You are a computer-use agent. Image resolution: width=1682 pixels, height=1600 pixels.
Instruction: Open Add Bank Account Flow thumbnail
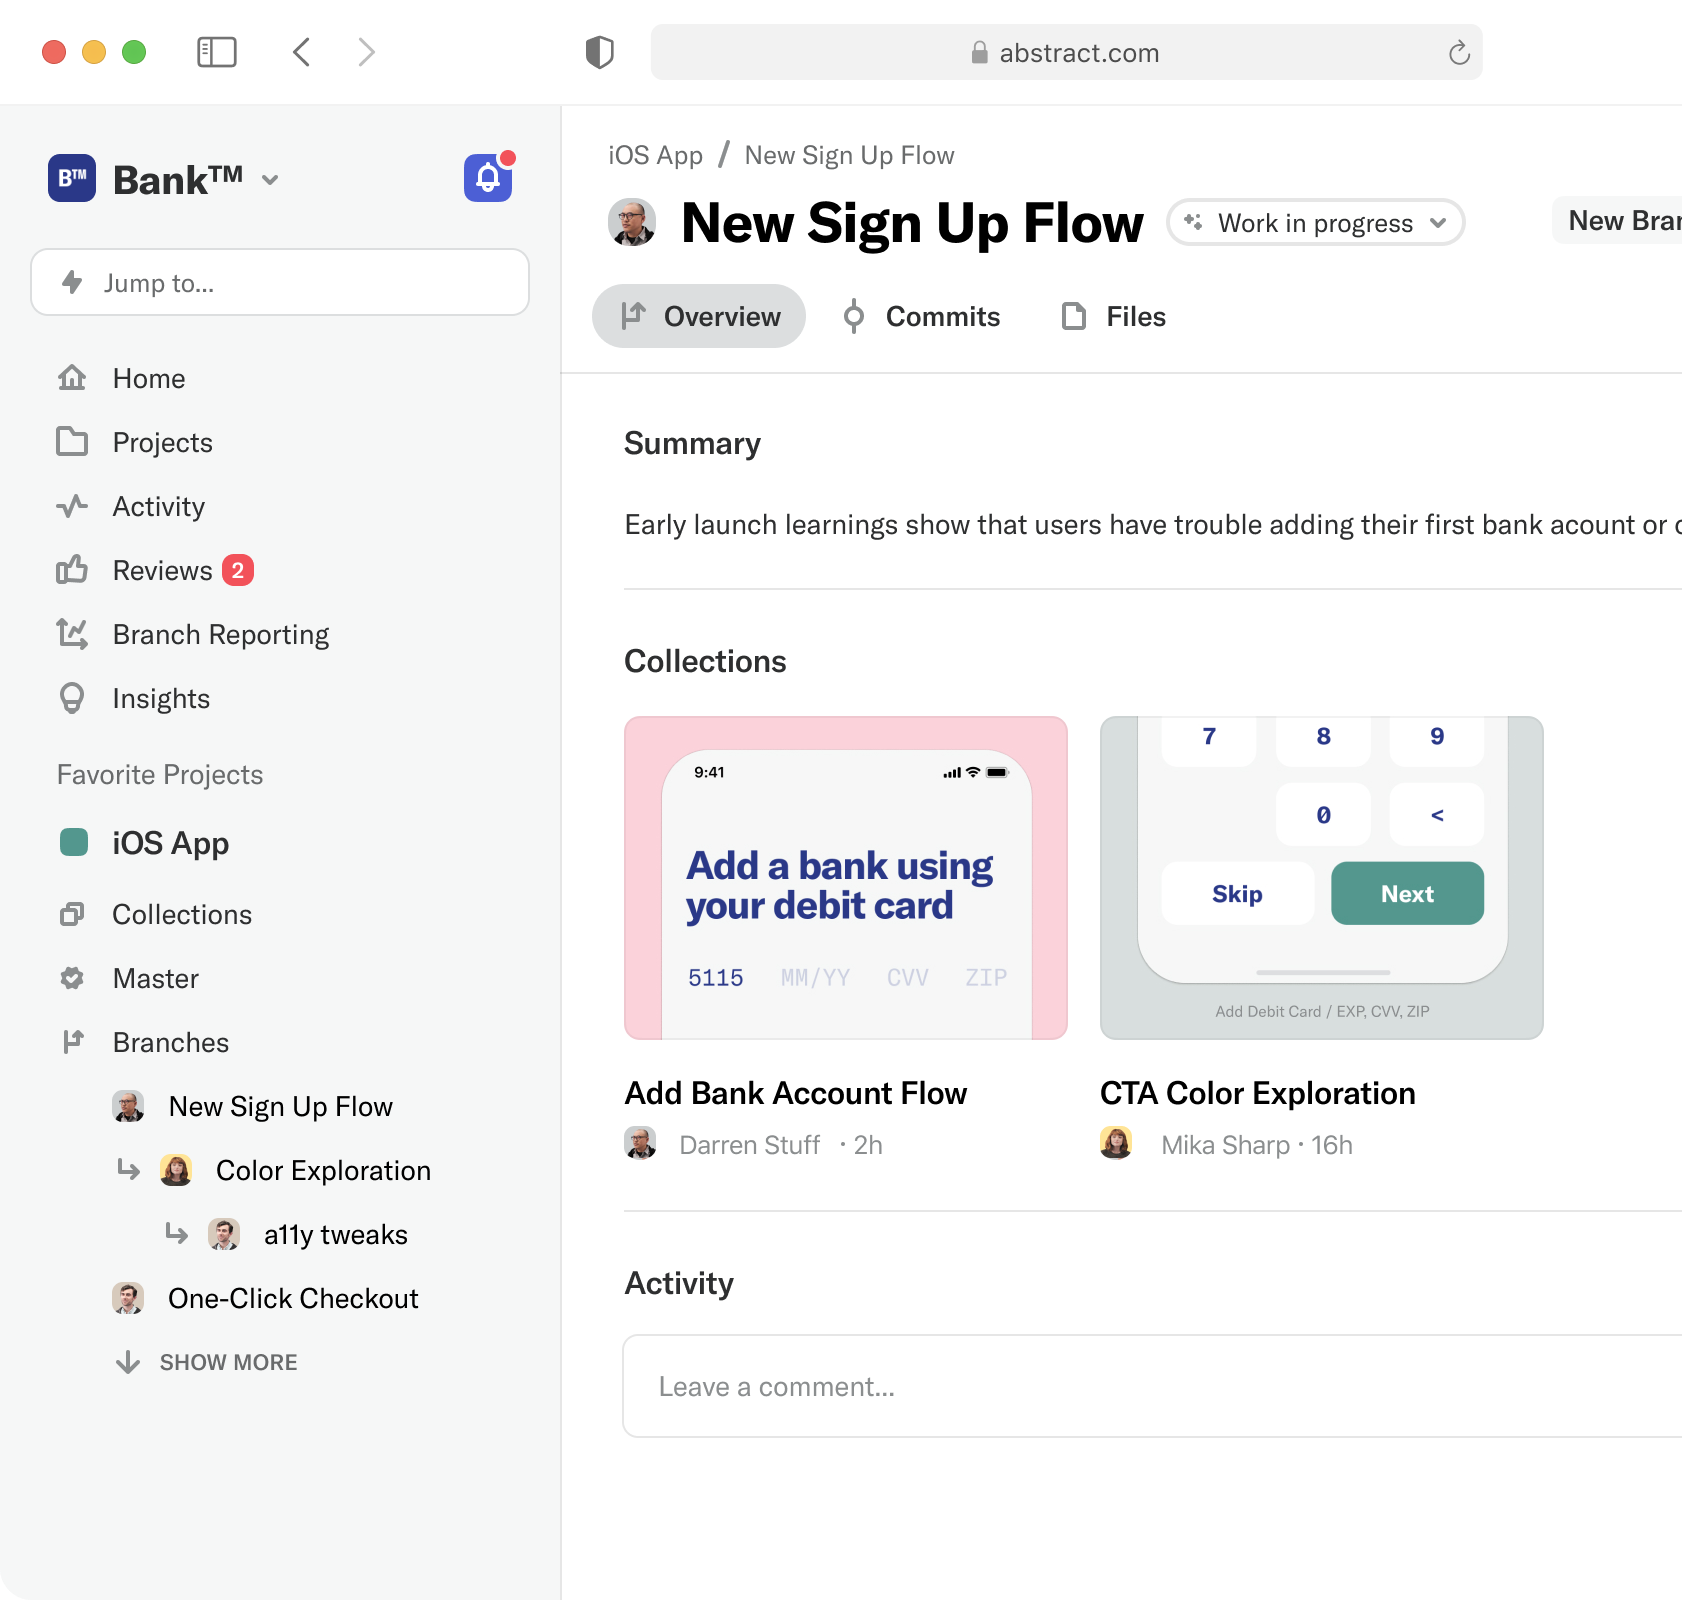846,878
